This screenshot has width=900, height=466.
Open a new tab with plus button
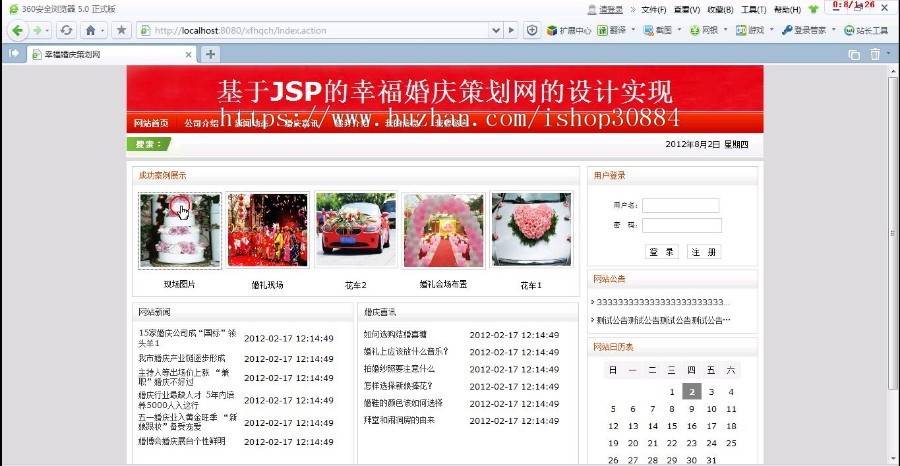(x=211, y=55)
